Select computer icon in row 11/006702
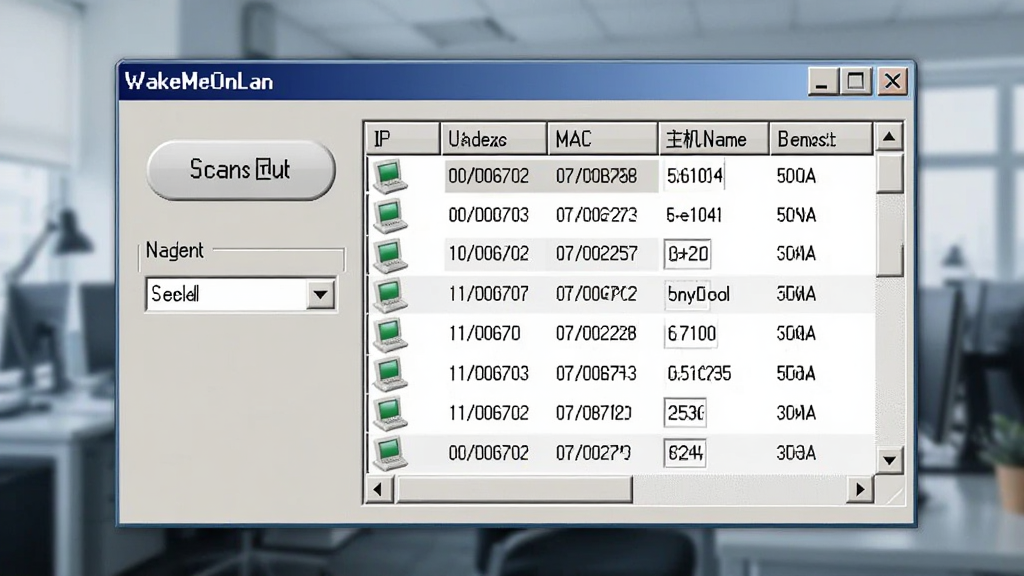Screen dimensions: 1024x576 click(x=390, y=414)
